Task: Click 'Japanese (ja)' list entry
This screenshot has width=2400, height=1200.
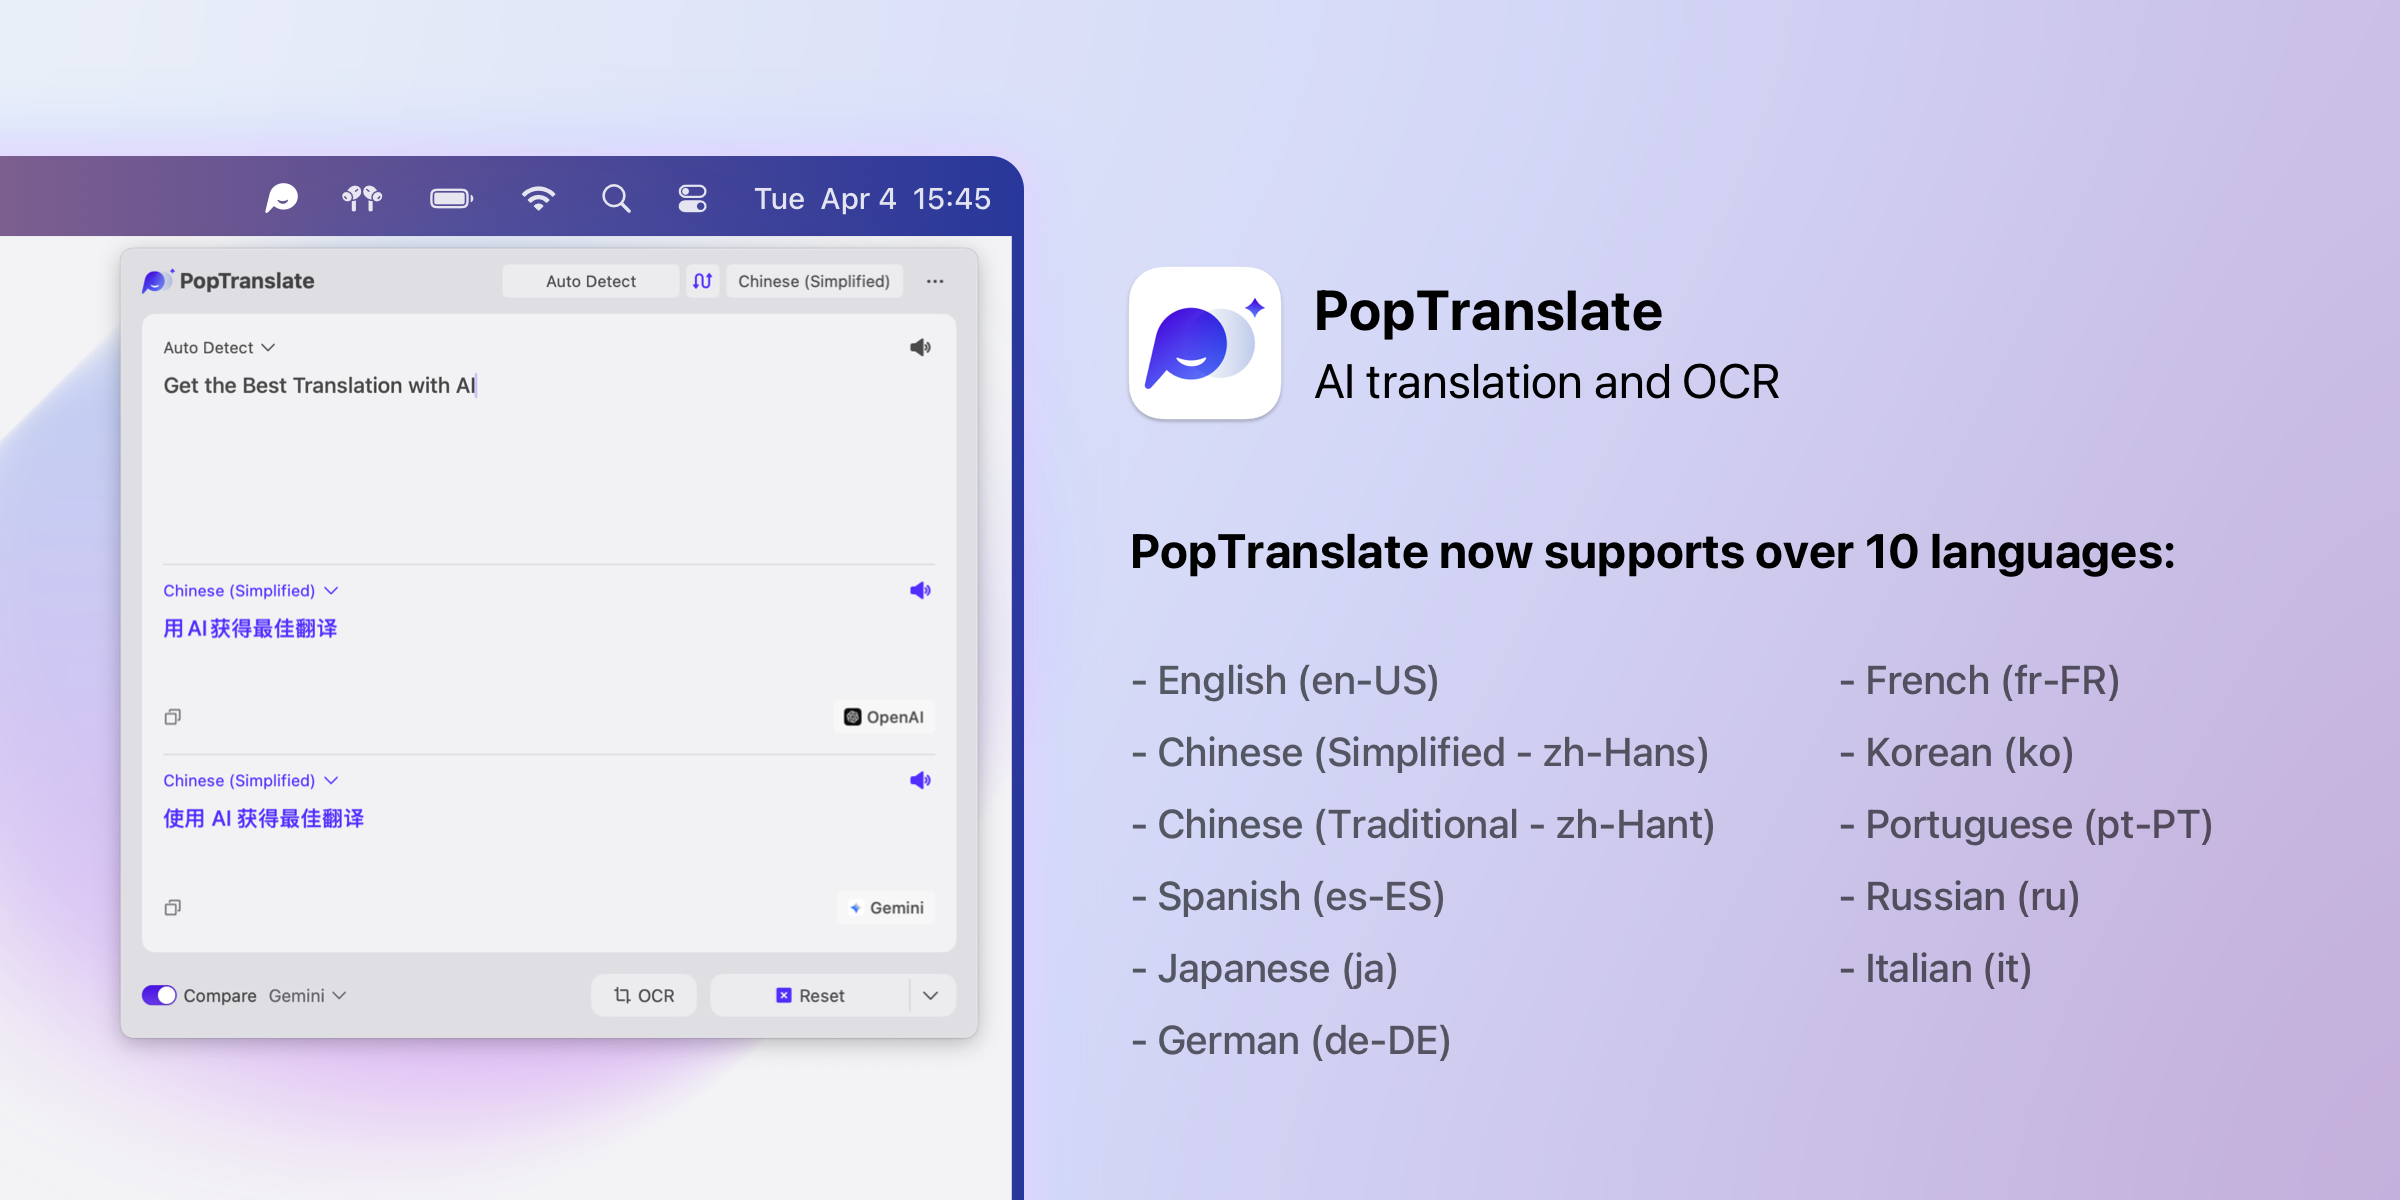Action: [1264, 969]
